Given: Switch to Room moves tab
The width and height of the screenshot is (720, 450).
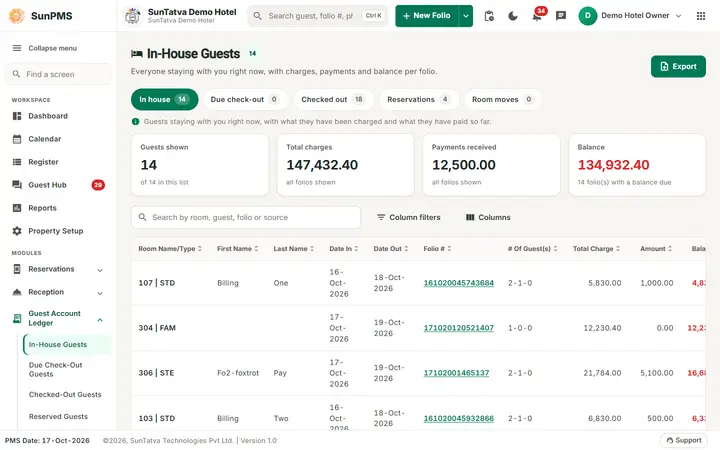Looking at the screenshot, I should 502,99.
